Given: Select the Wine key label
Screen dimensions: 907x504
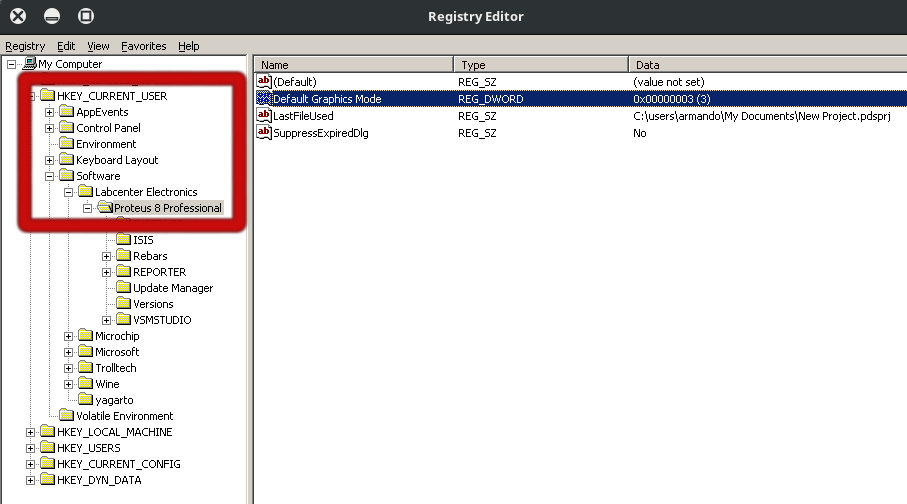Looking at the screenshot, I should pos(107,384).
